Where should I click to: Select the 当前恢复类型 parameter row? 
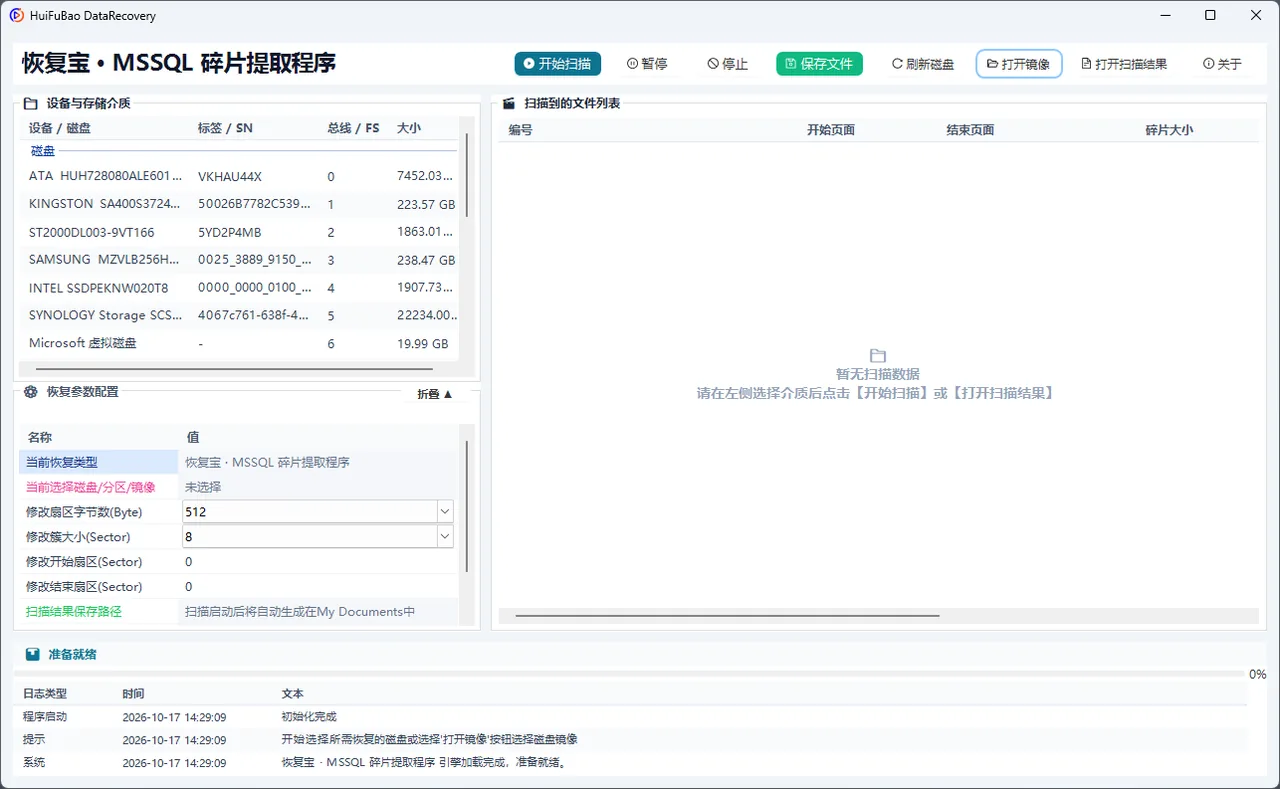tap(239, 463)
